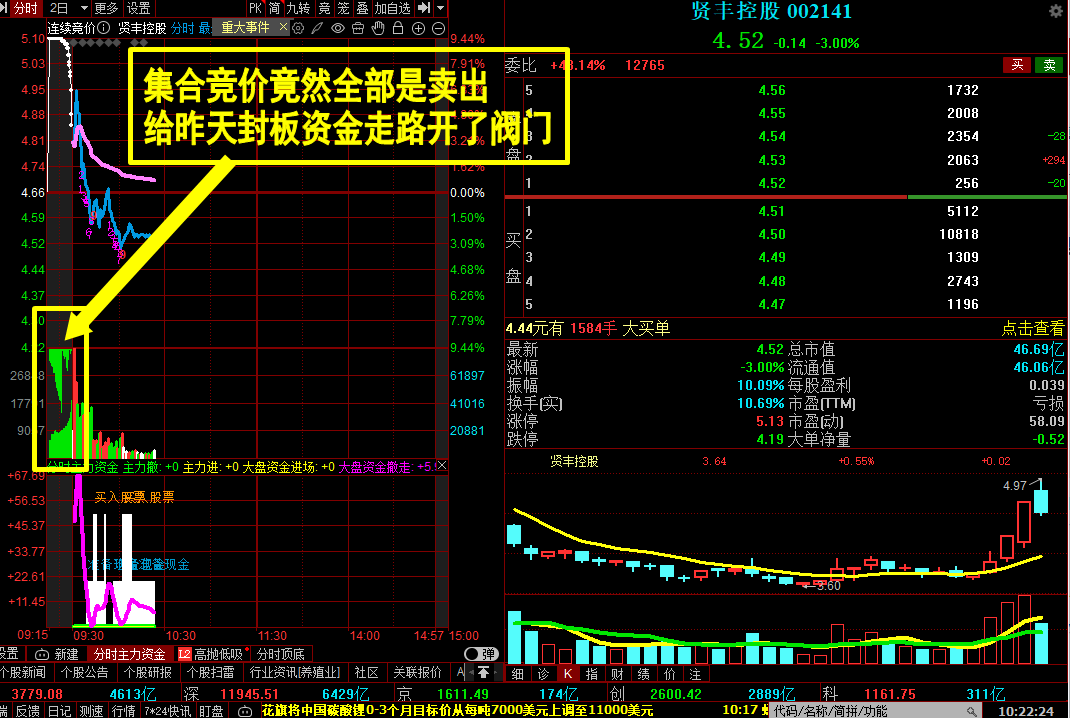1070x718 pixels.
Task: Select the 高抛低吸 indicator tab
Action: coord(212,654)
